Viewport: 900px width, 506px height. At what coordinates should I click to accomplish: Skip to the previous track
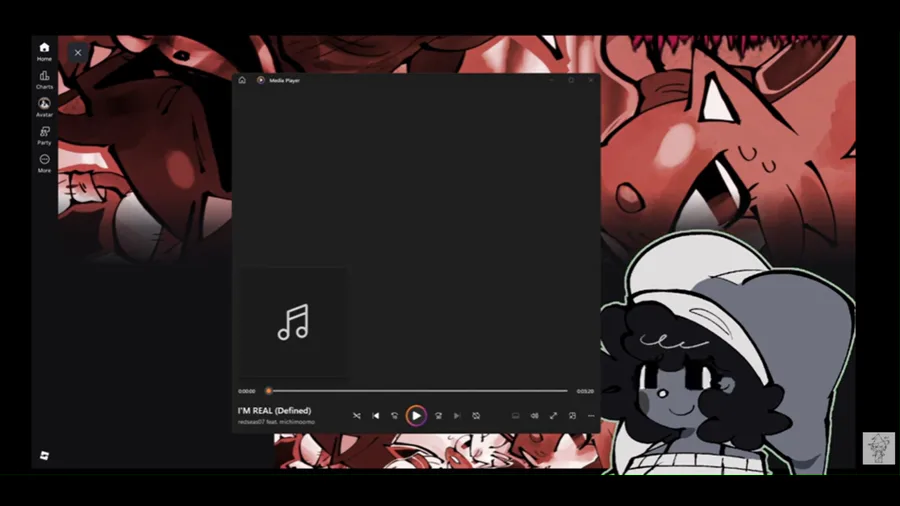tap(375, 416)
